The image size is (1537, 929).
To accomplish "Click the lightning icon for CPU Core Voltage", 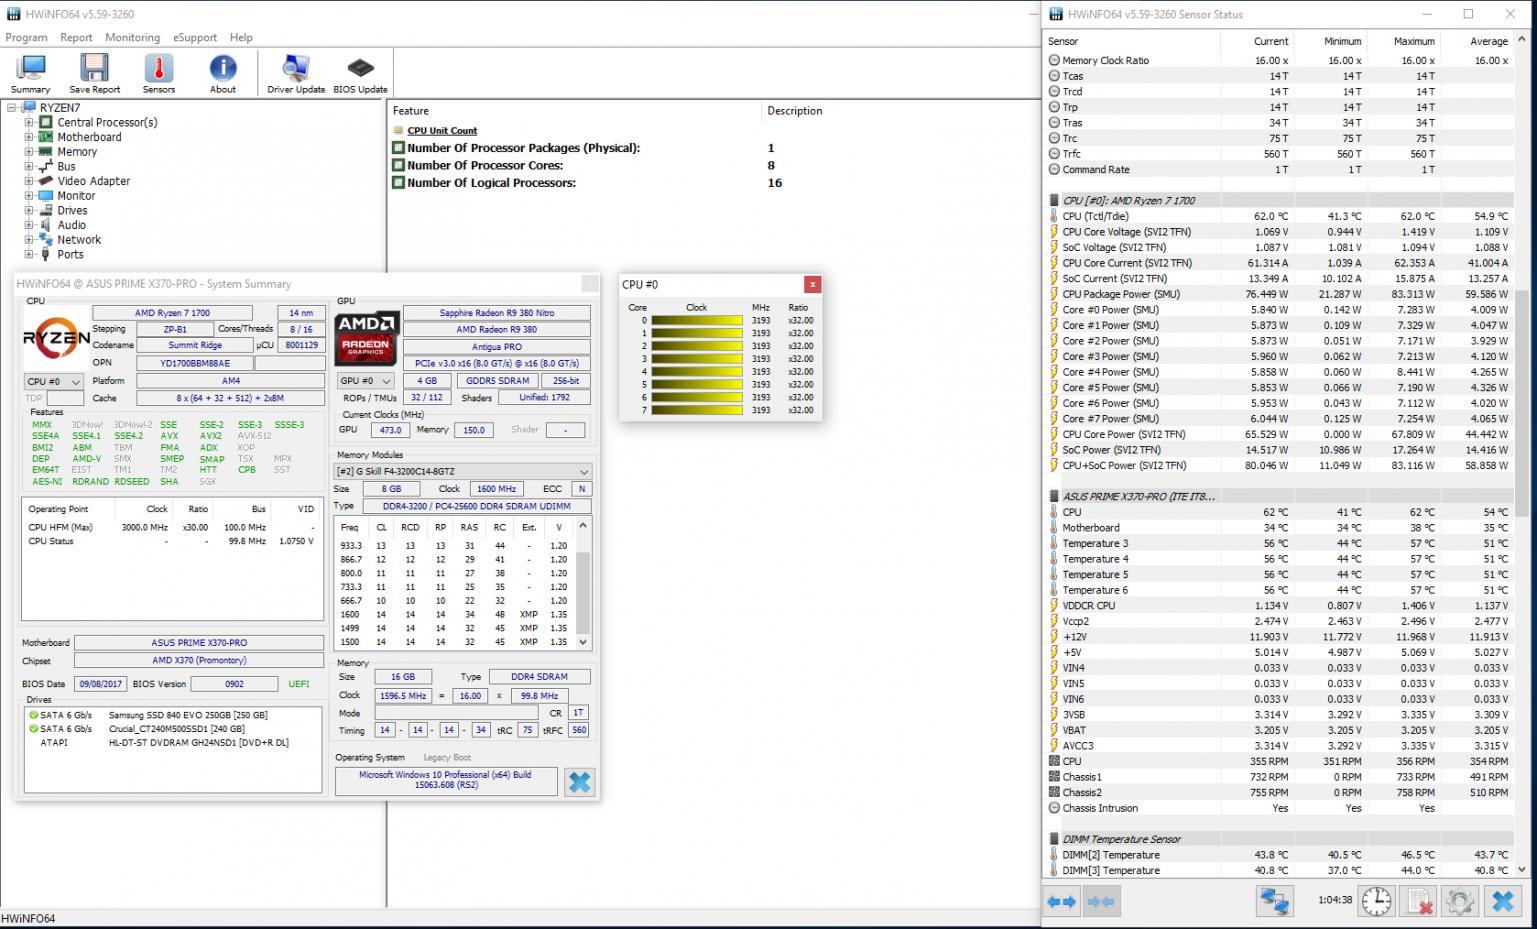I will click(1054, 232).
